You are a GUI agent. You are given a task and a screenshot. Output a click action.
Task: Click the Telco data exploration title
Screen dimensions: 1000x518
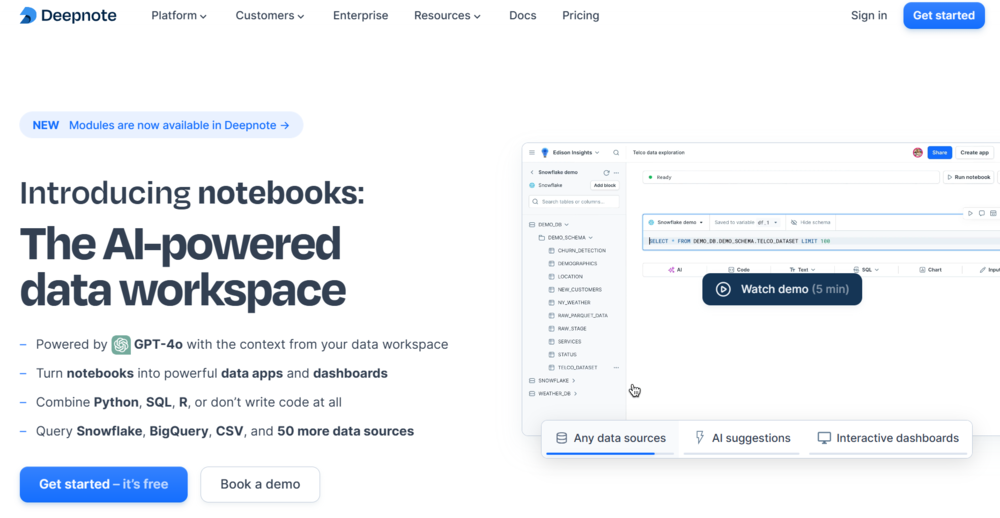pos(659,152)
